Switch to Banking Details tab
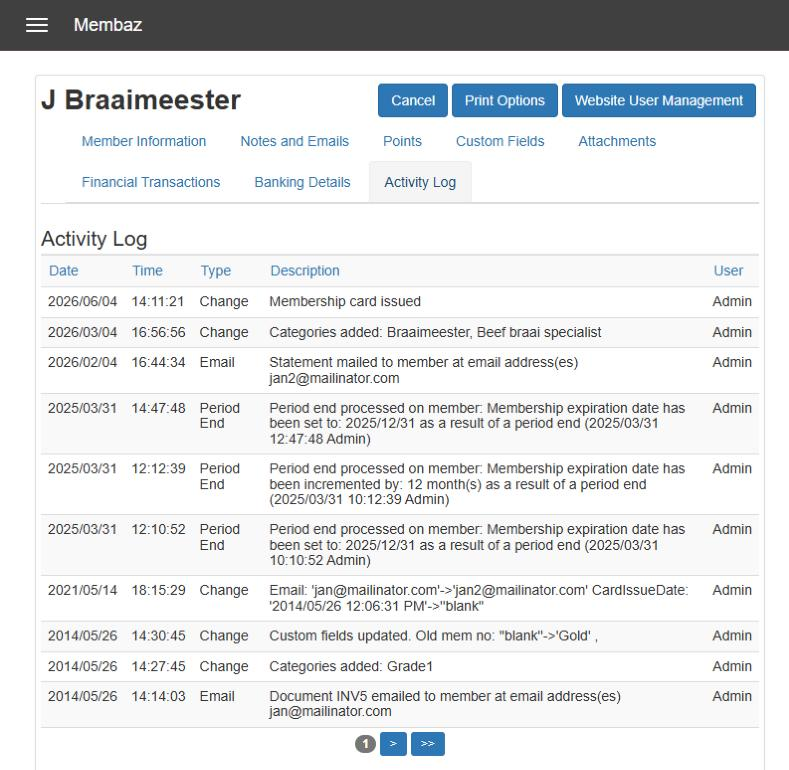The image size is (789, 770). [302, 182]
